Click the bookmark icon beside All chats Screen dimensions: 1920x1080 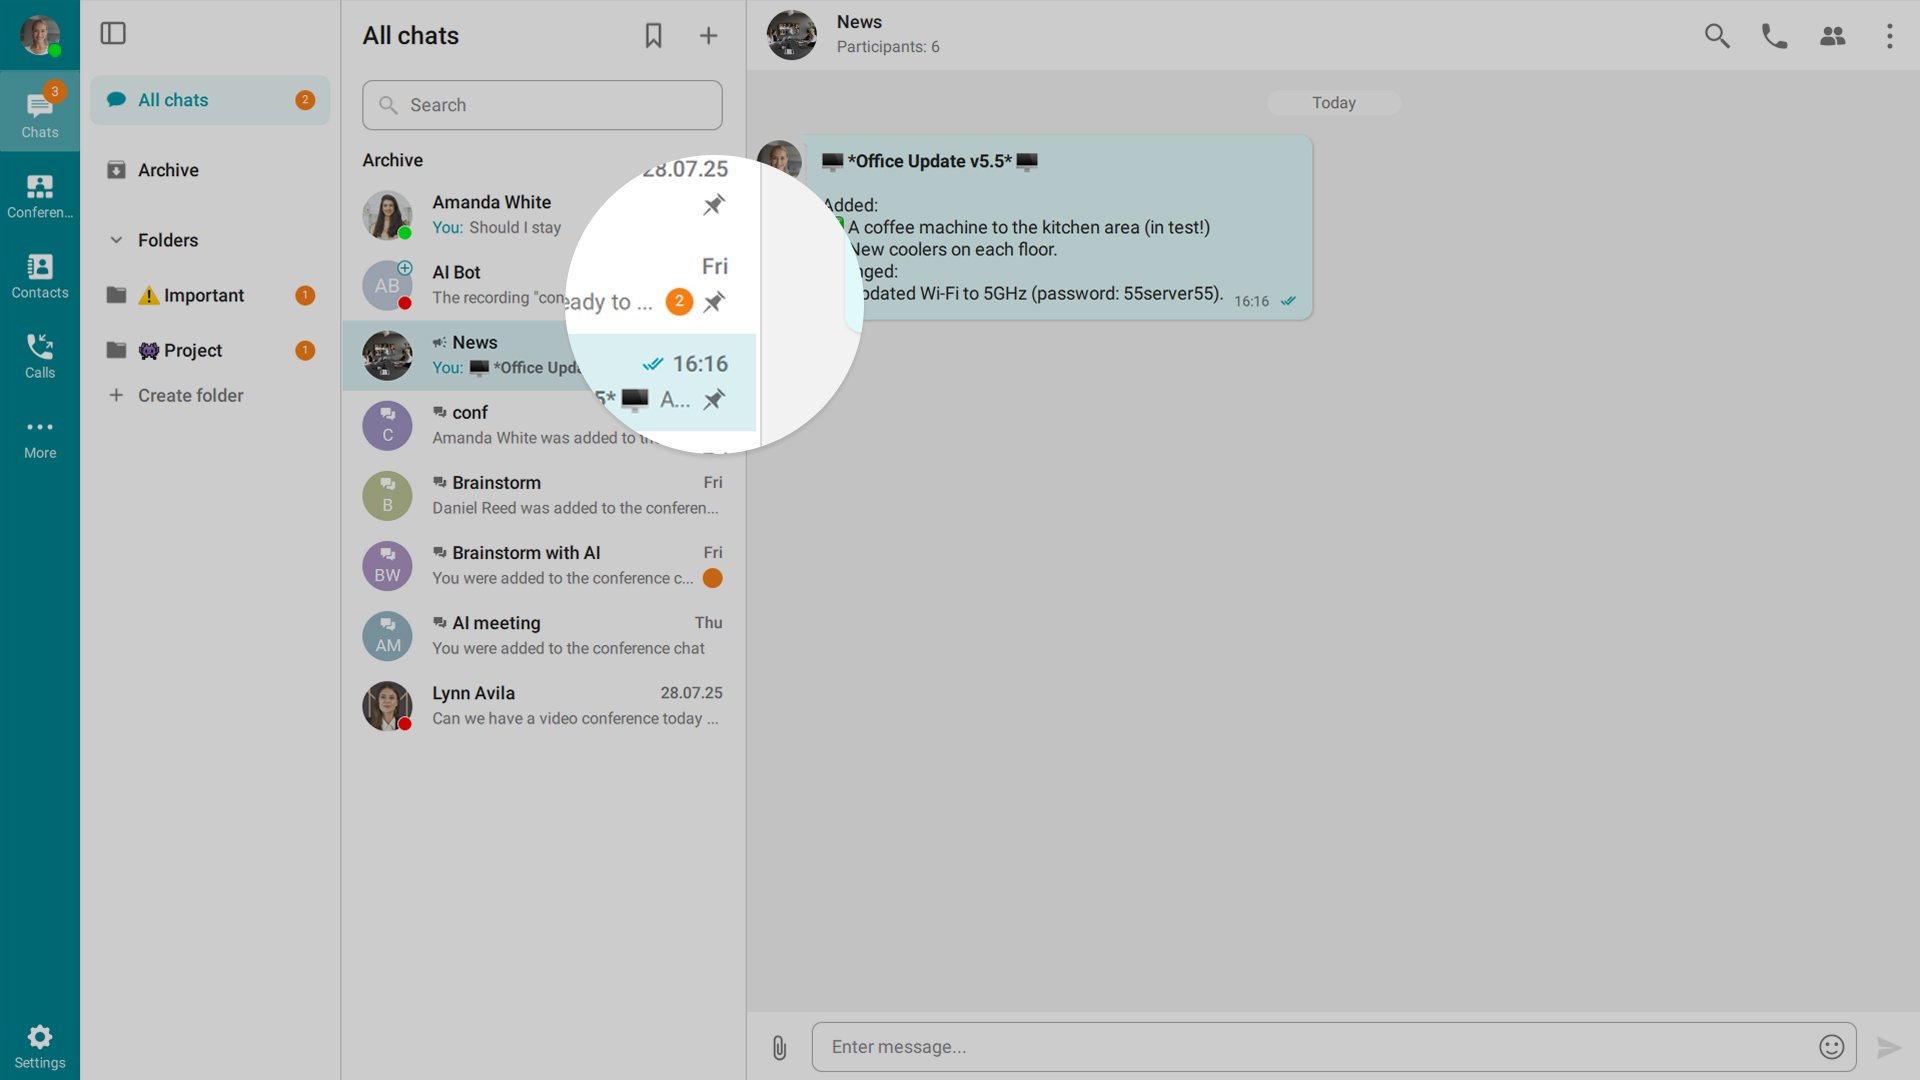(x=653, y=36)
